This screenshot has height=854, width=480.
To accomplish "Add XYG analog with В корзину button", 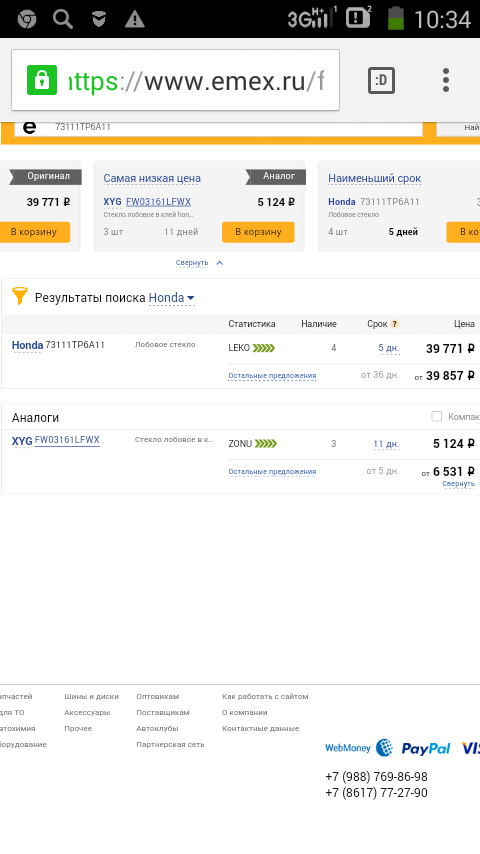I will pos(258,232).
